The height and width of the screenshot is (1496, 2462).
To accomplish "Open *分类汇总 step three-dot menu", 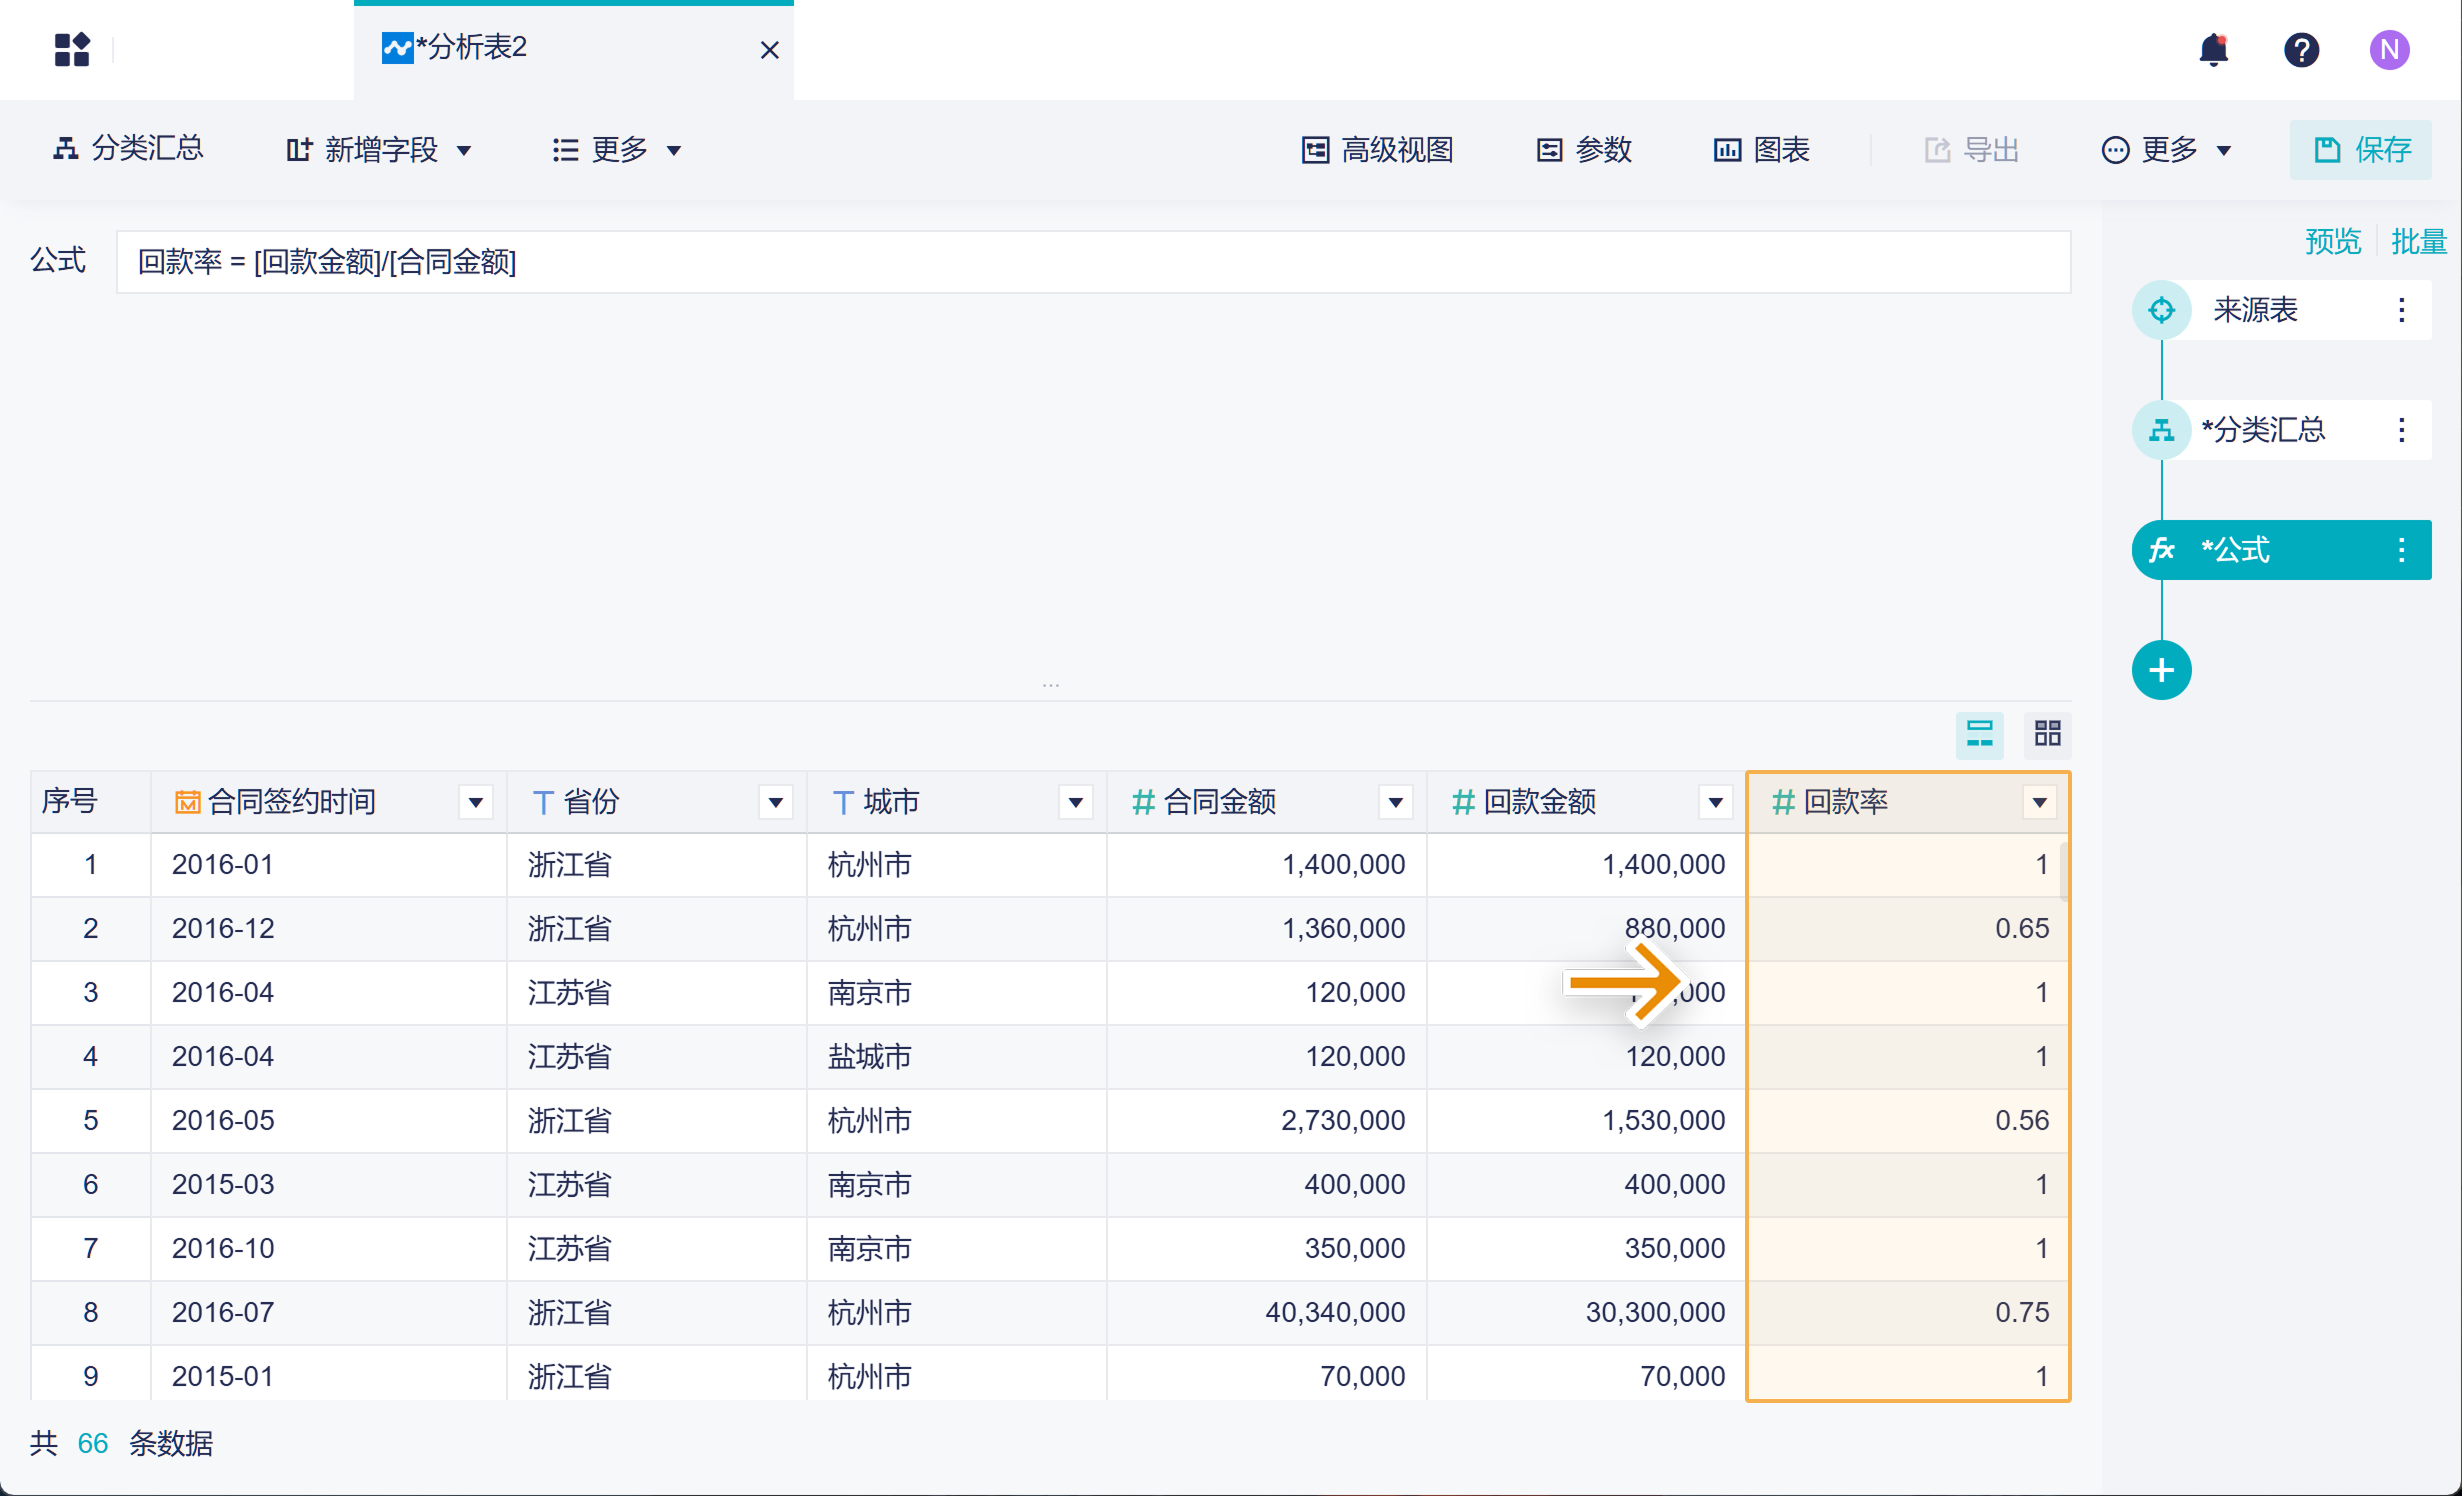I will [2401, 430].
